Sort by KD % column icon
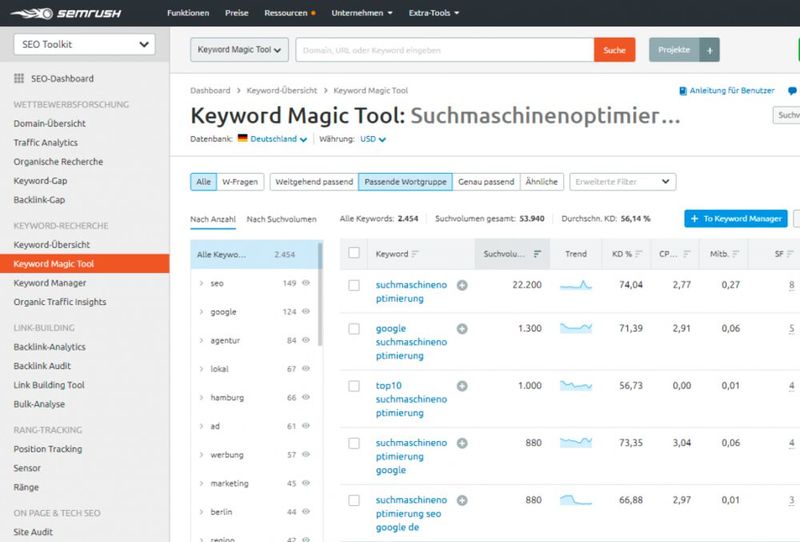 click(x=638, y=254)
